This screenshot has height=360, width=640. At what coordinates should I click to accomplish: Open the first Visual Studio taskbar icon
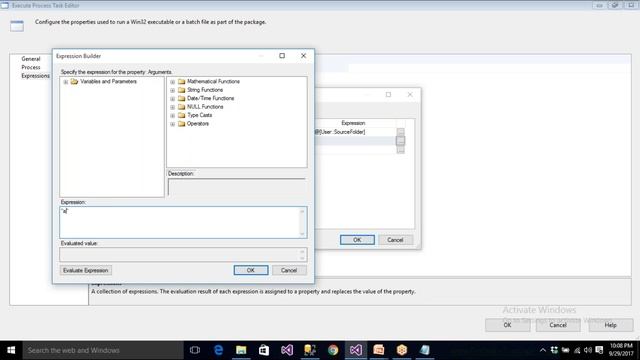[287, 350]
